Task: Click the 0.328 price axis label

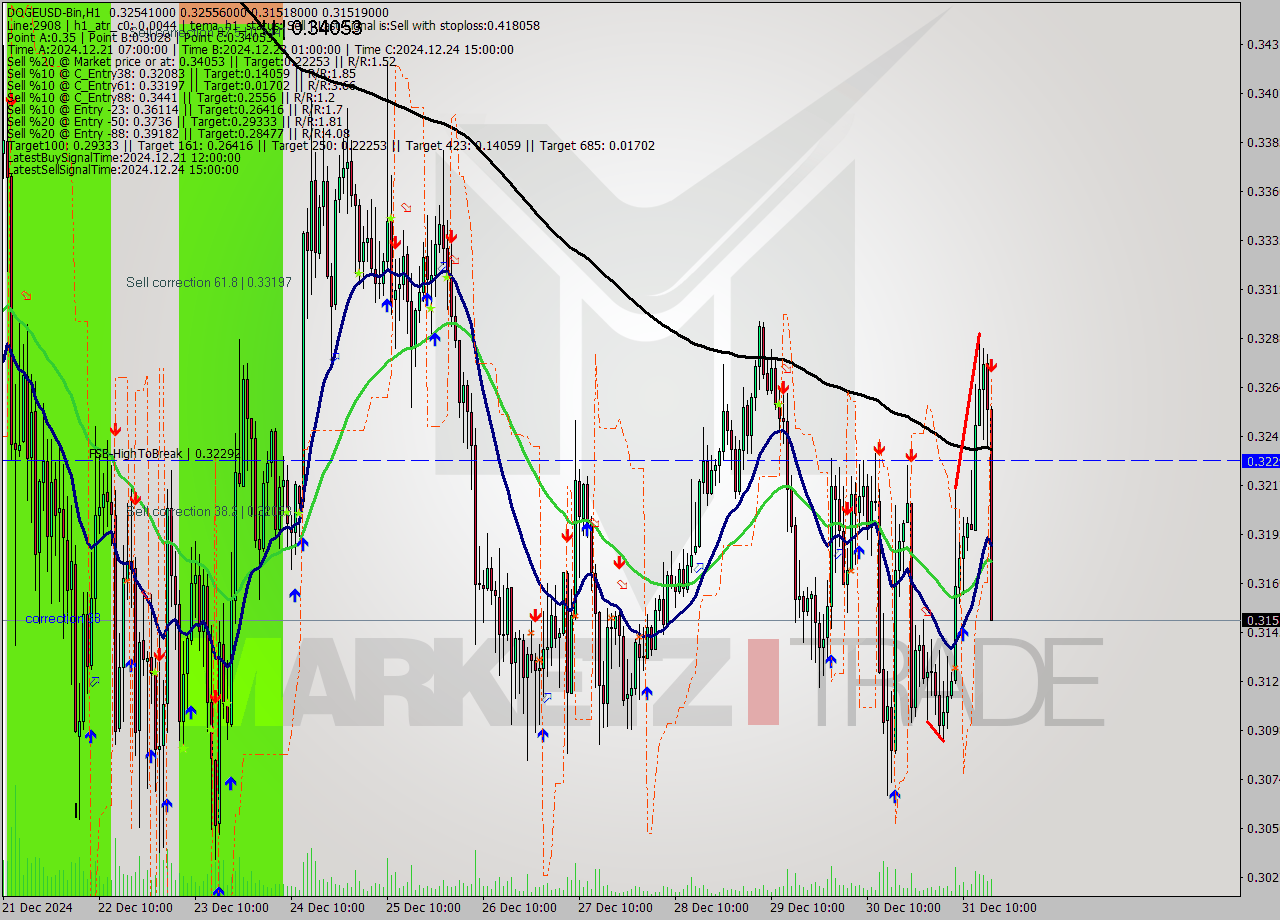Action: tap(1262, 338)
